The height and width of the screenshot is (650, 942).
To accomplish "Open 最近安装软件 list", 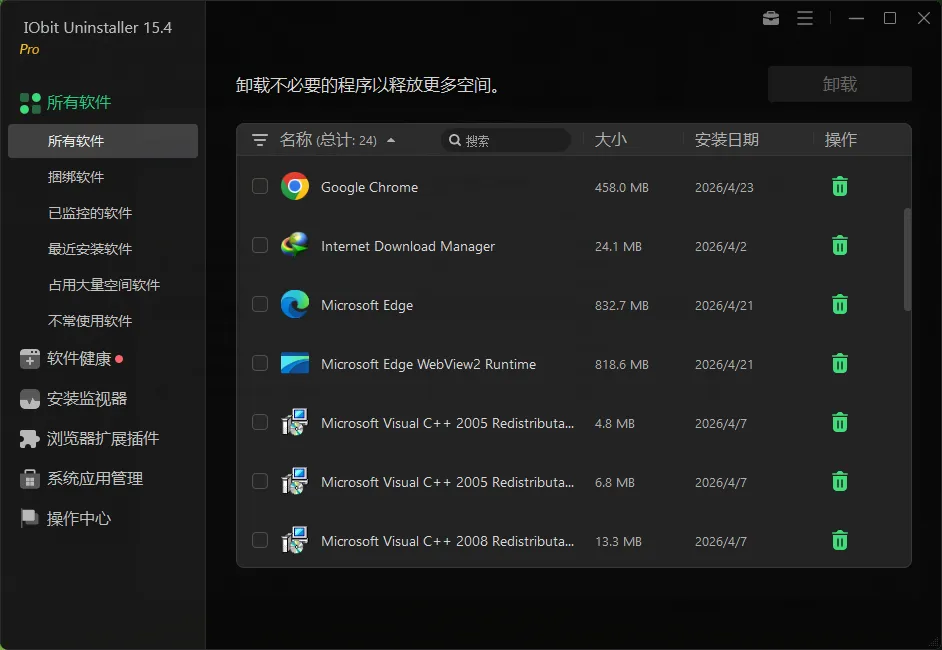I will 90,249.
